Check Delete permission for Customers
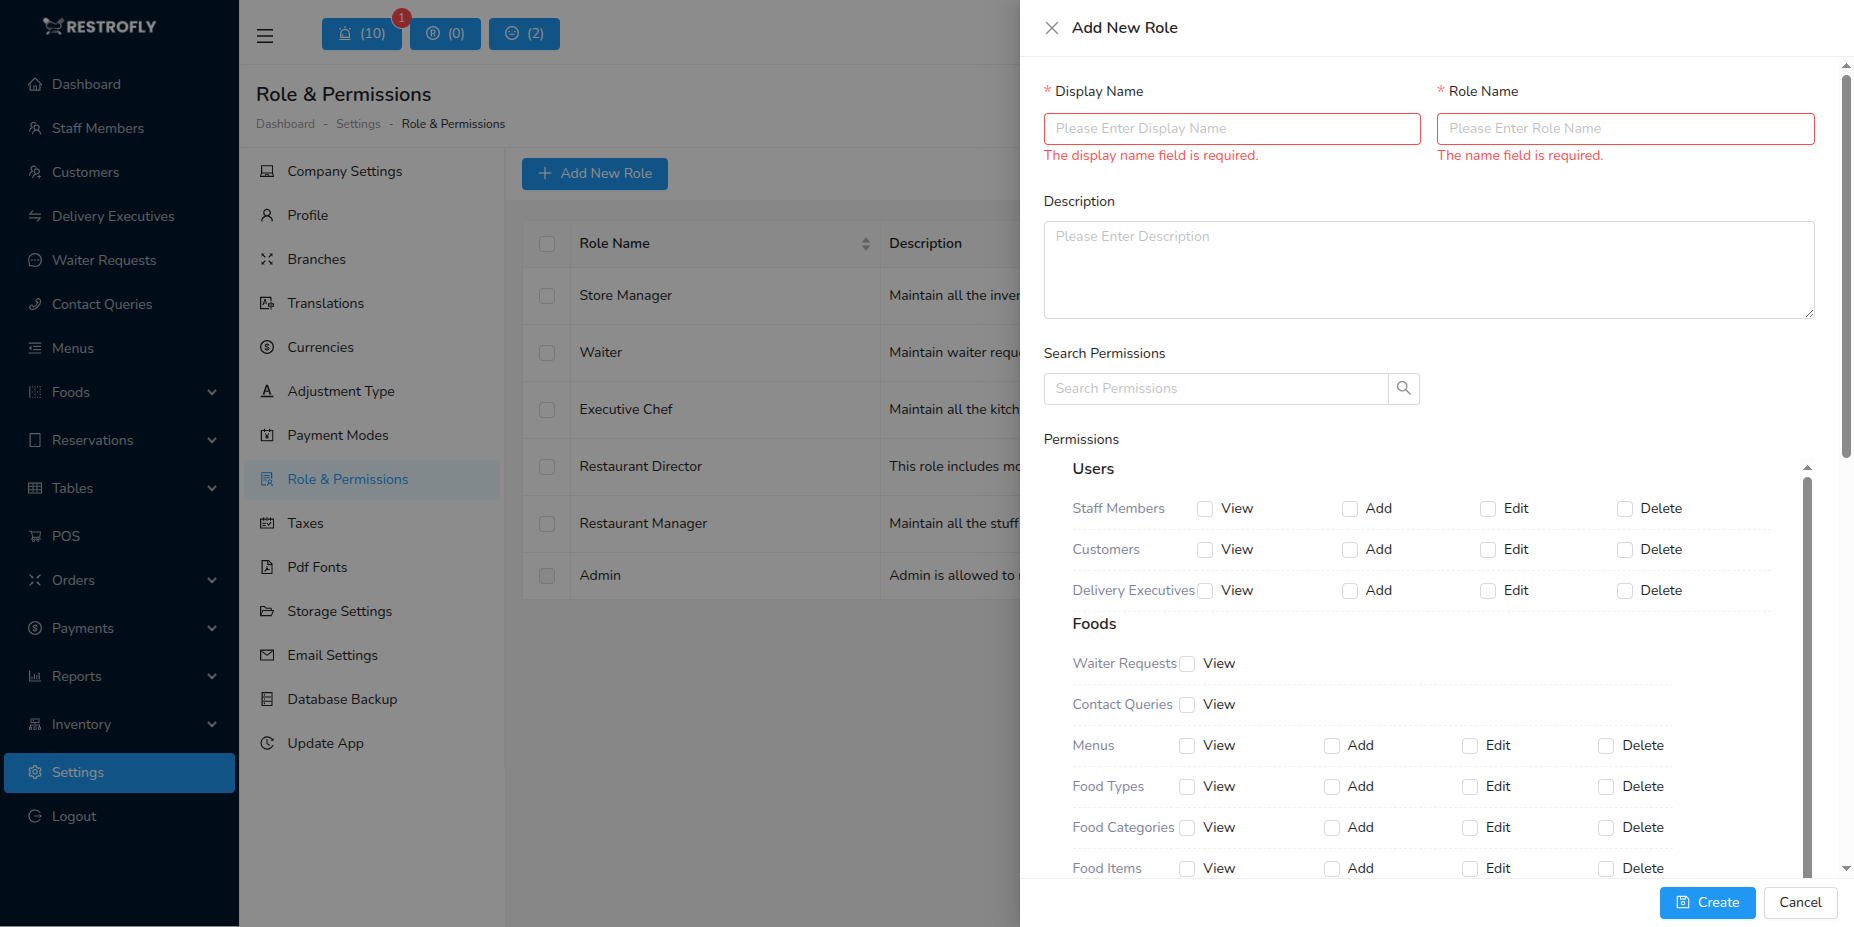The height and width of the screenshot is (927, 1854). 1625,550
